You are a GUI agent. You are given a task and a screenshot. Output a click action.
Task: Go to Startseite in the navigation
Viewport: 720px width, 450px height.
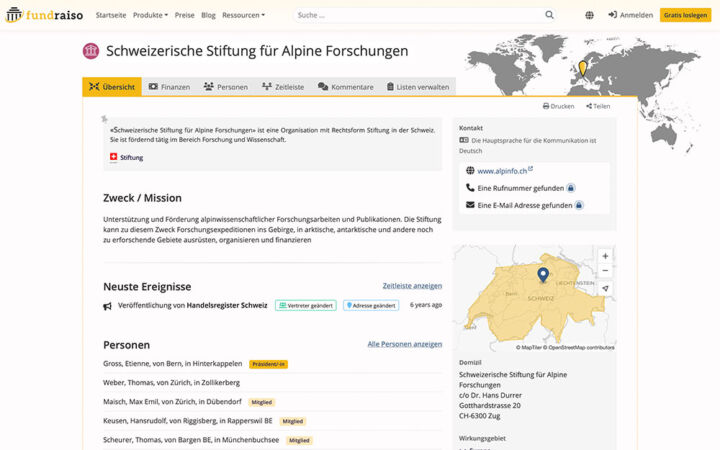[x=111, y=15]
